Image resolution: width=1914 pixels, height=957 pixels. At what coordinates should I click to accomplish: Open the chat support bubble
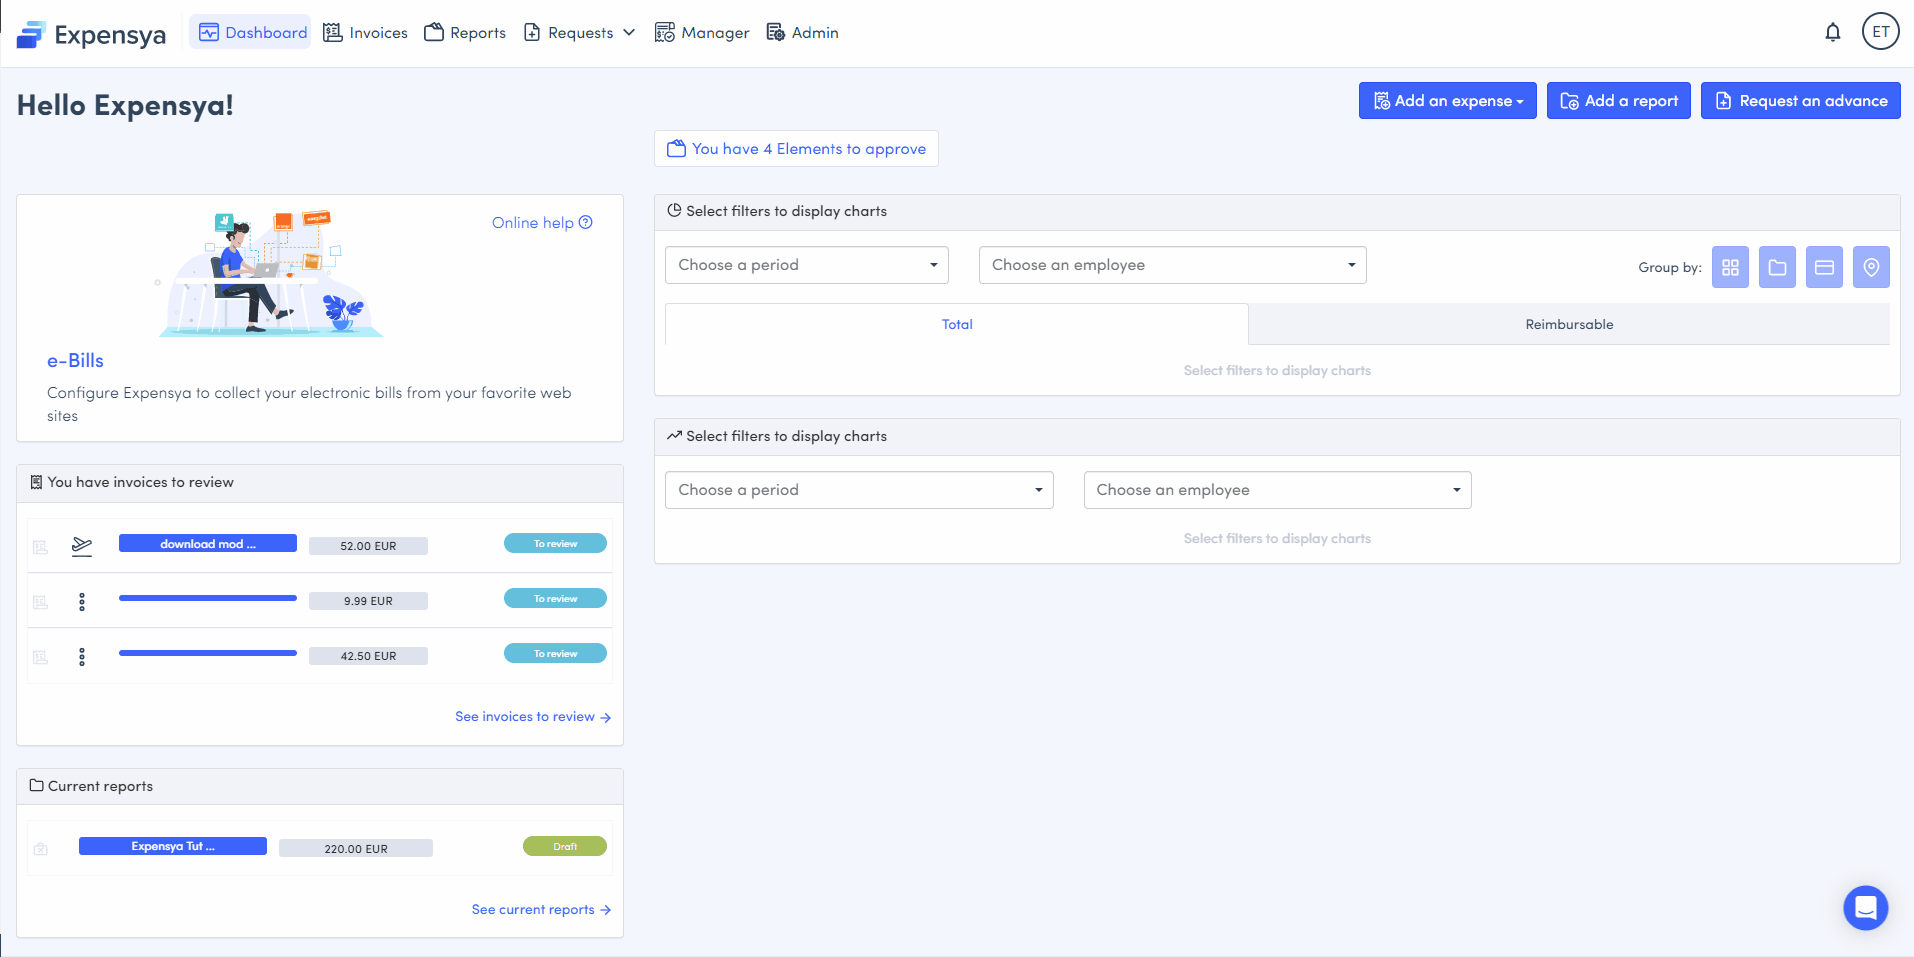1865,907
